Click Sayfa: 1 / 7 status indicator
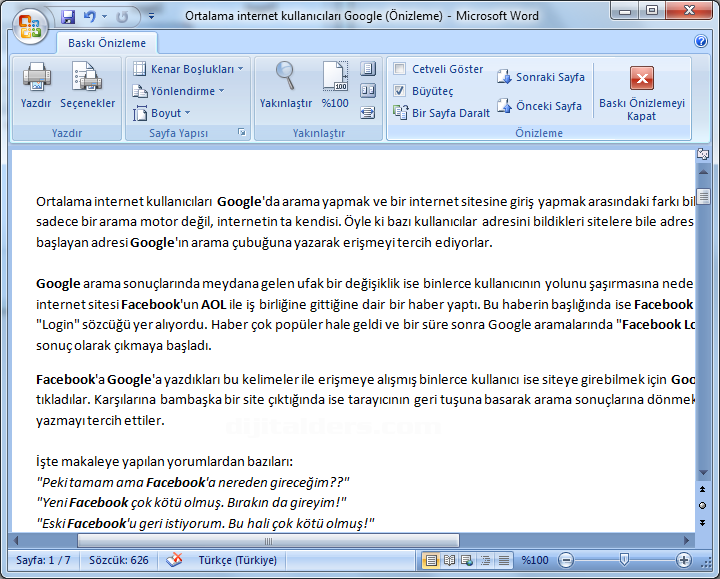Screen dimensions: 720x579 (x=43, y=560)
